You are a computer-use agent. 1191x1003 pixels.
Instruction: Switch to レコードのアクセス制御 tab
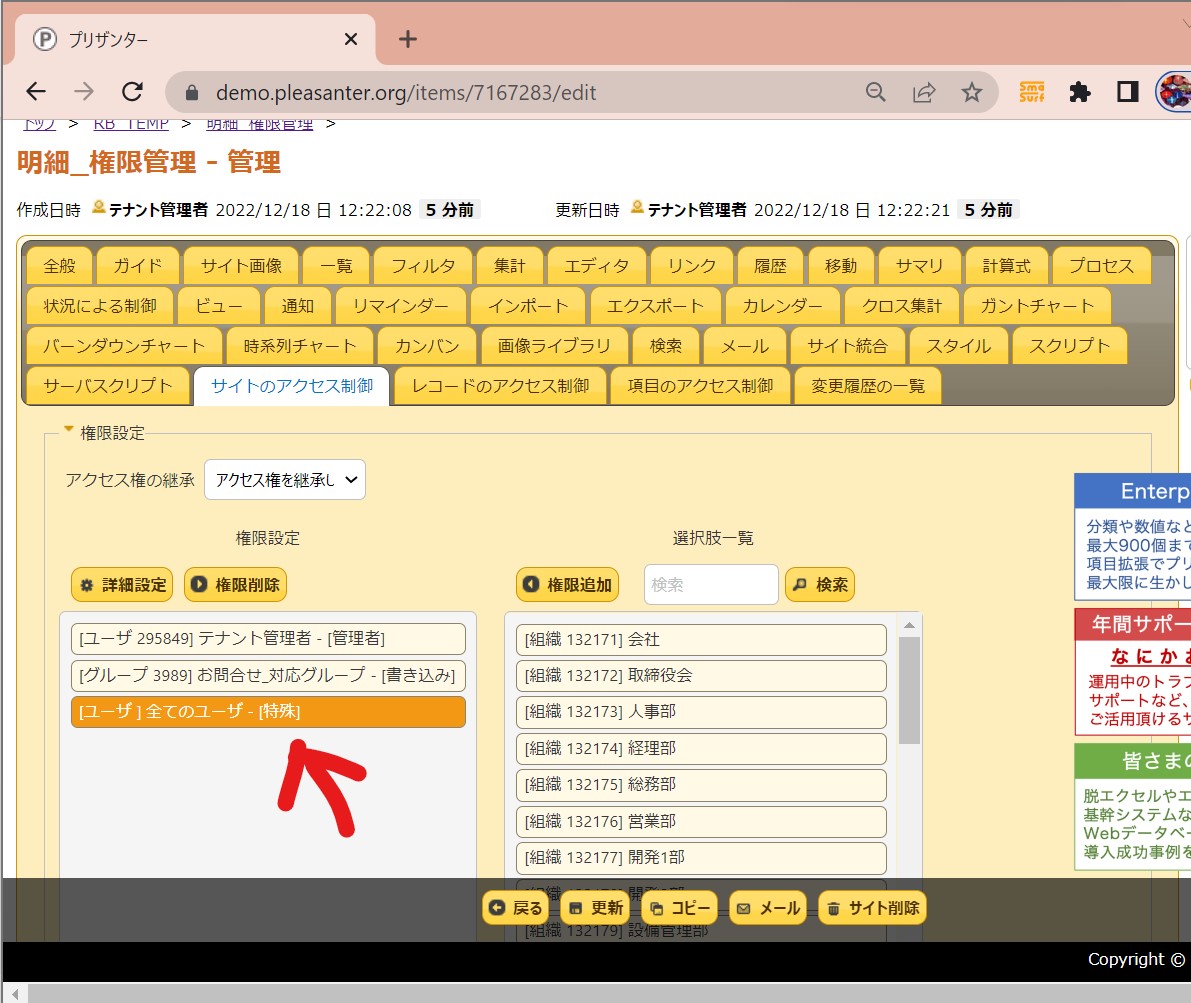pos(501,386)
